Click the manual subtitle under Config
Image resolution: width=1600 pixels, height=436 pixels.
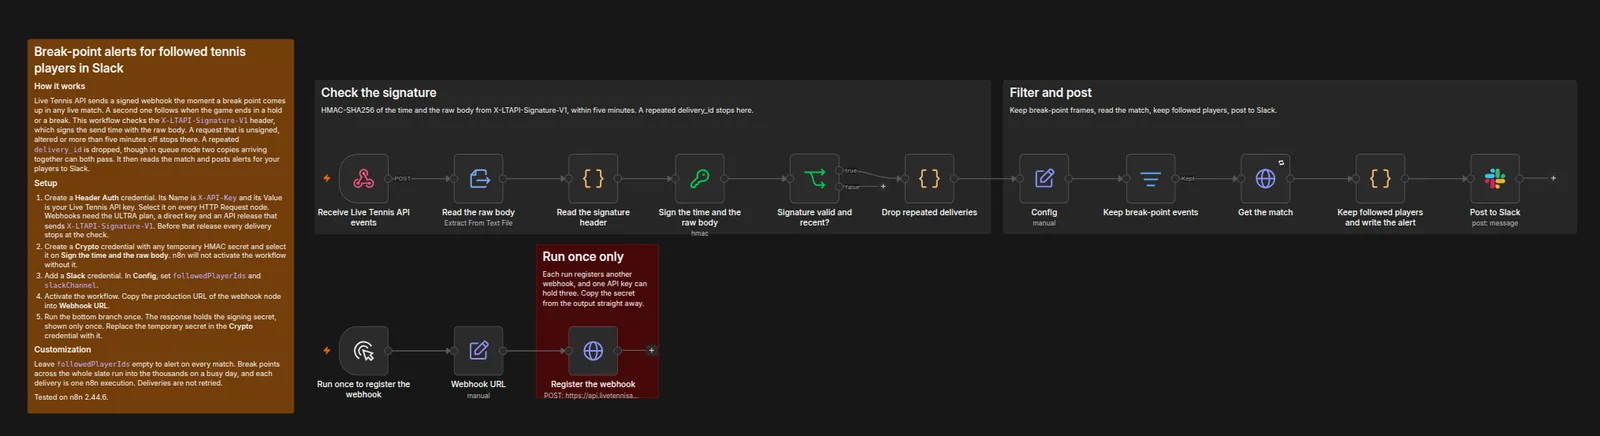click(1044, 223)
